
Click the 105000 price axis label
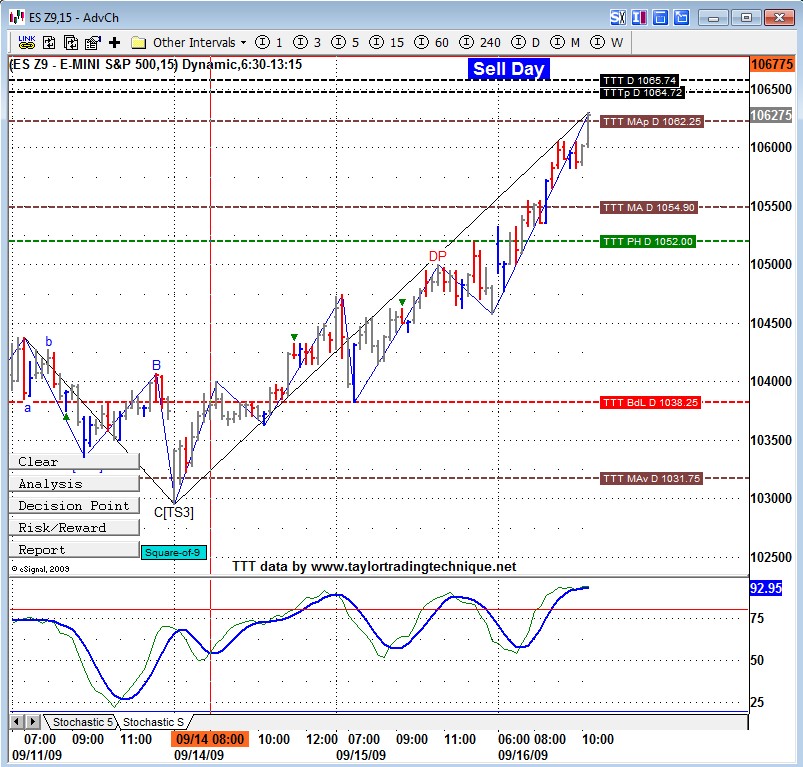[x=771, y=264]
